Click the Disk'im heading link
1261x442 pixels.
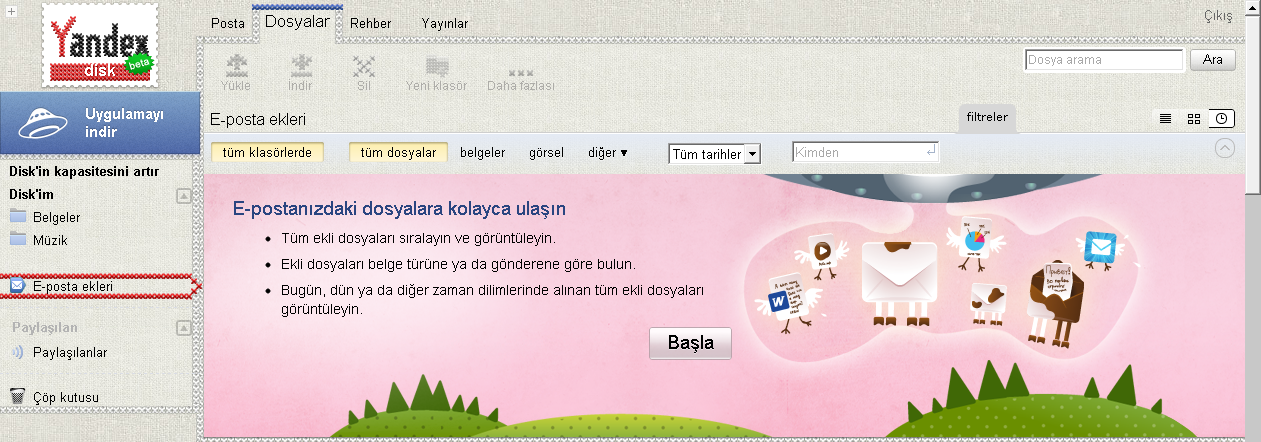31,194
